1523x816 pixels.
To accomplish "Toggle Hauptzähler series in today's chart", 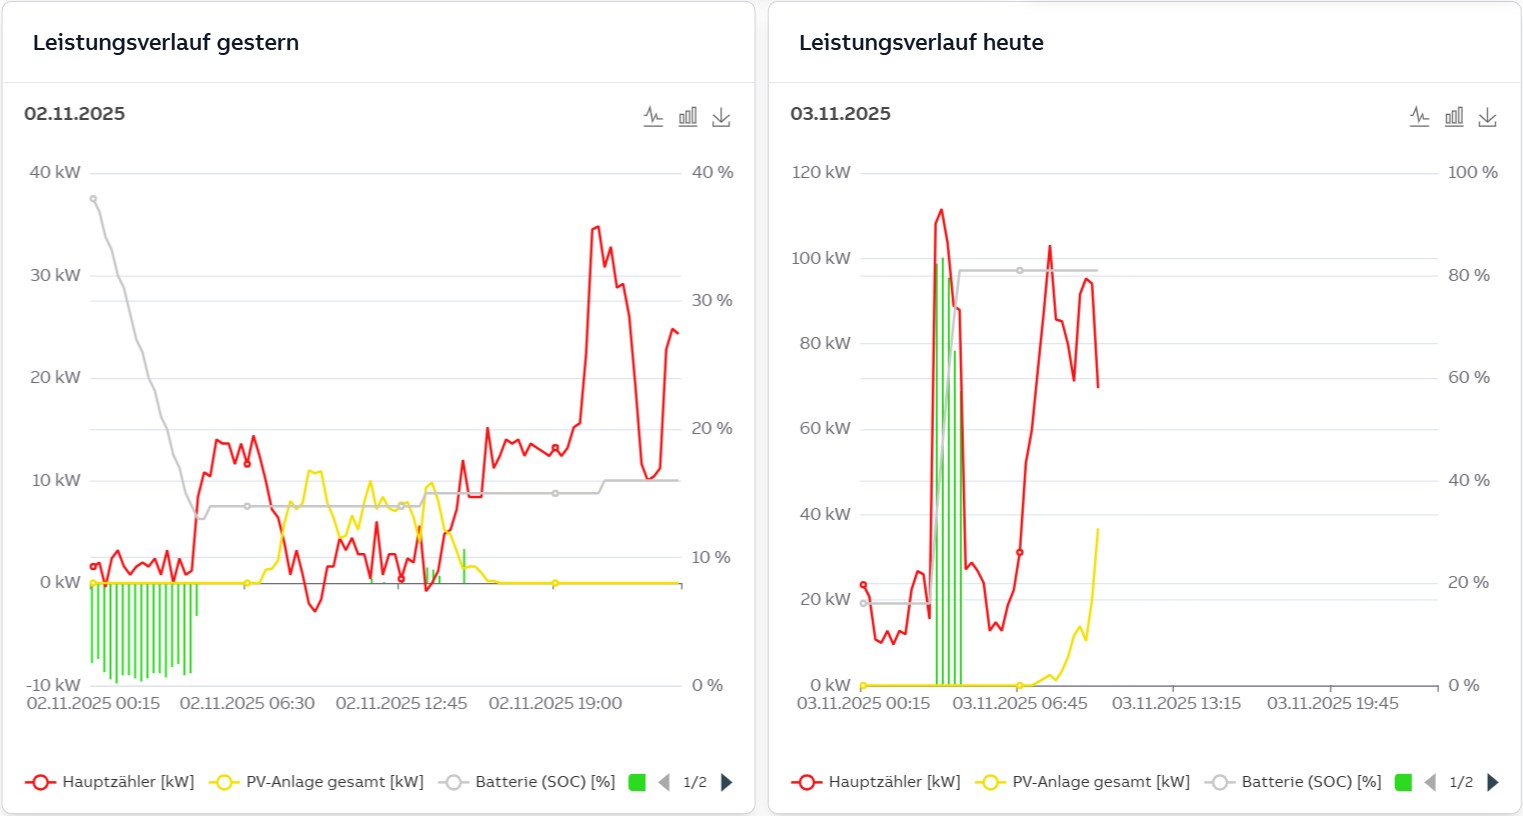I will click(876, 782).
